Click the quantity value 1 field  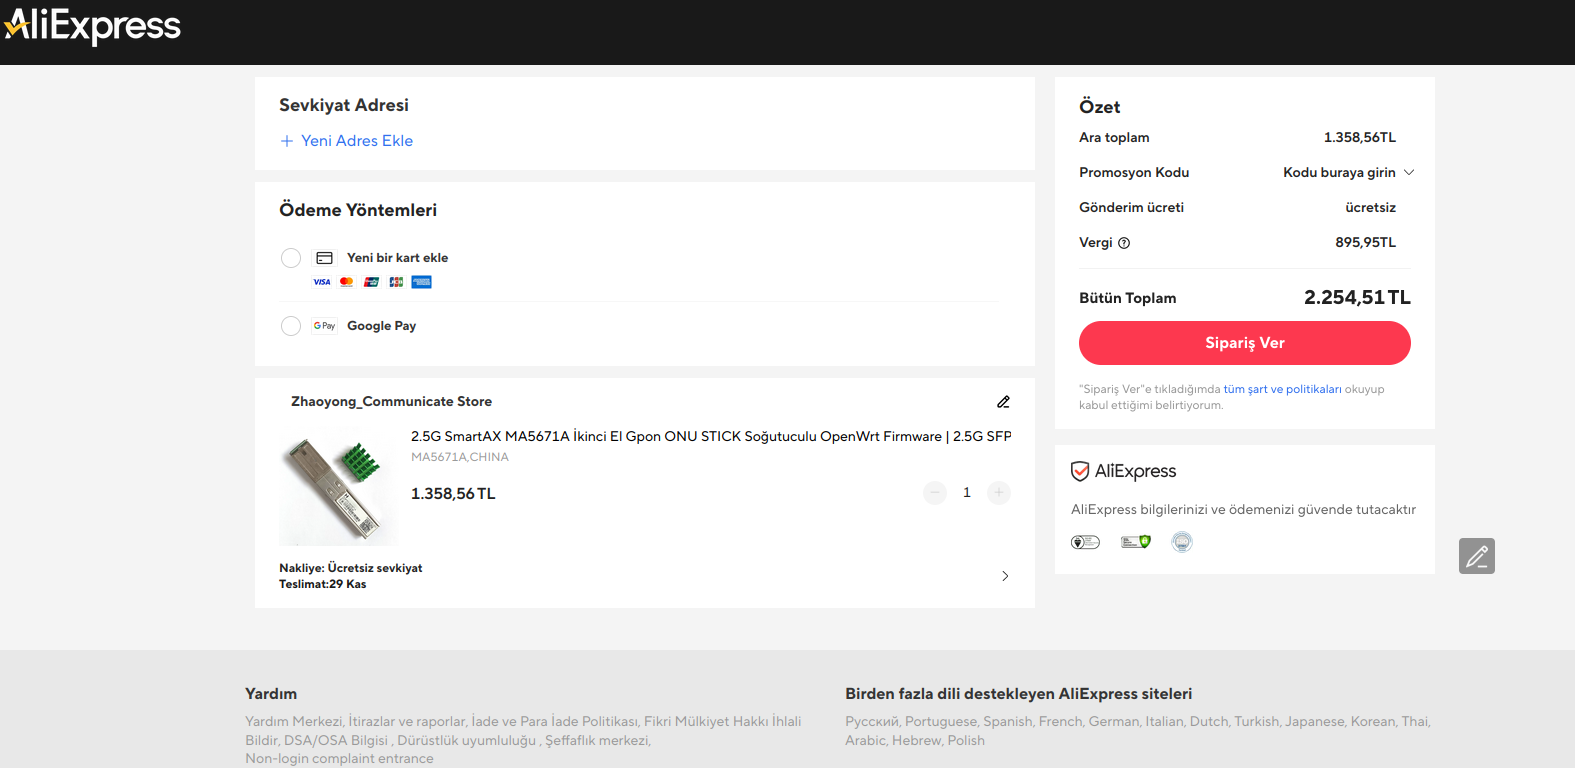click(967, 493)
